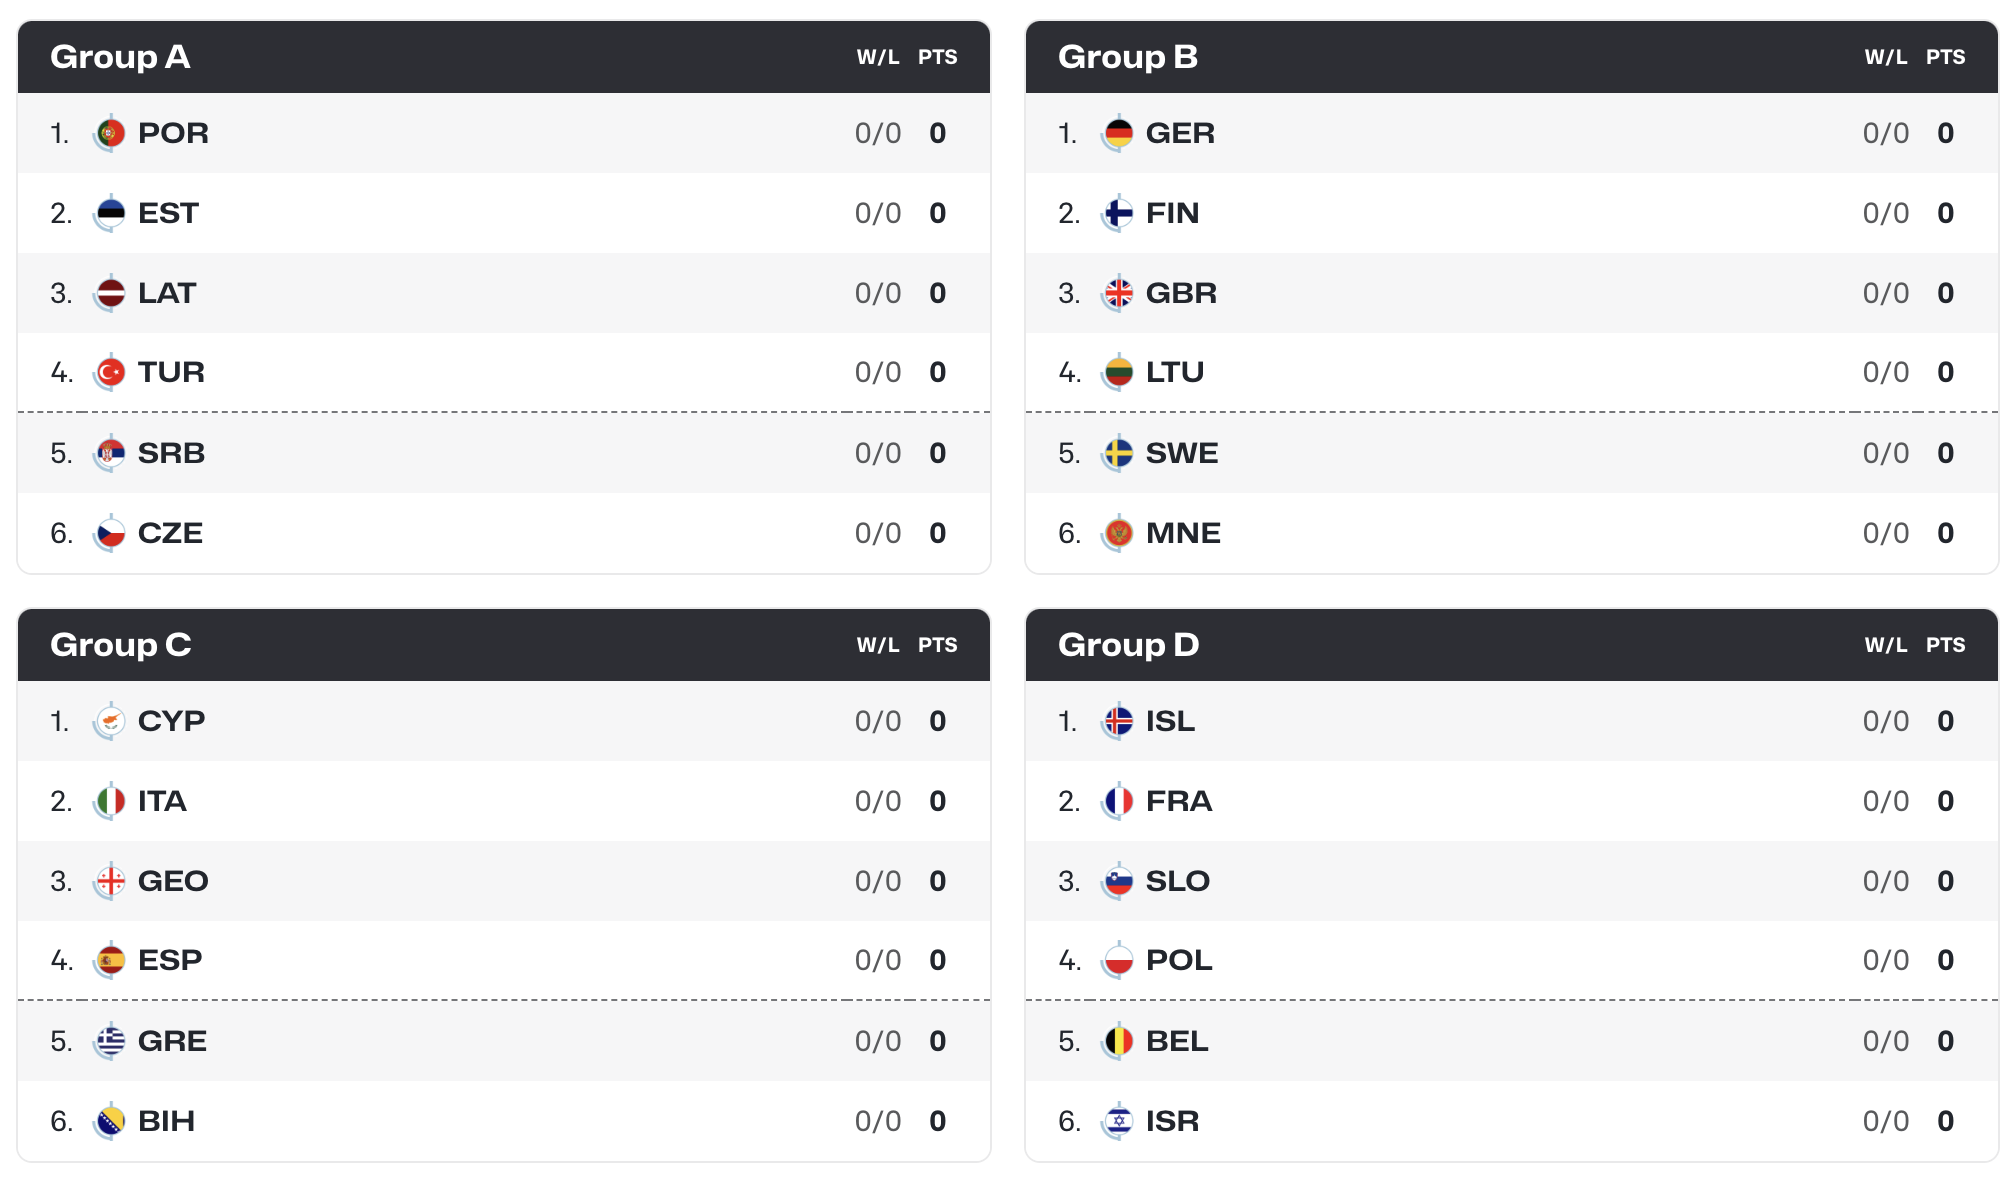This screenshot has height=1178, width=2008.
Task: Click the Great Britain flag icon beside GBR
Action: coord(1118,293)
